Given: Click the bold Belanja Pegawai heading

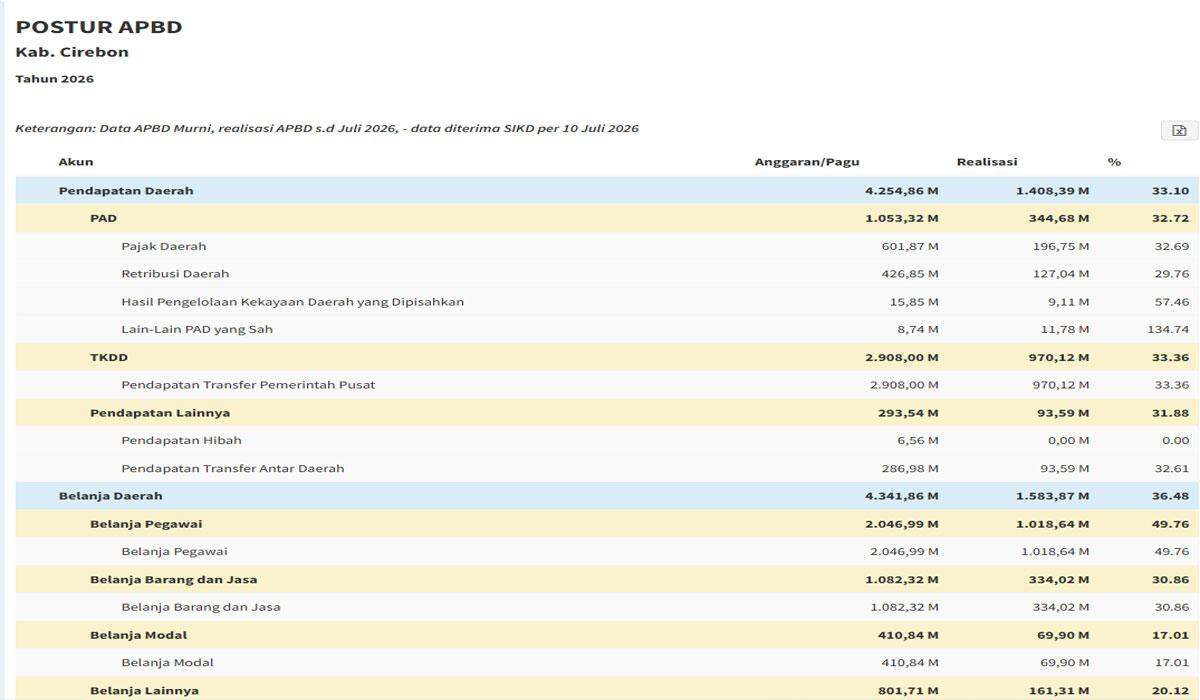Looking at the screenshot, I should 146,524.
